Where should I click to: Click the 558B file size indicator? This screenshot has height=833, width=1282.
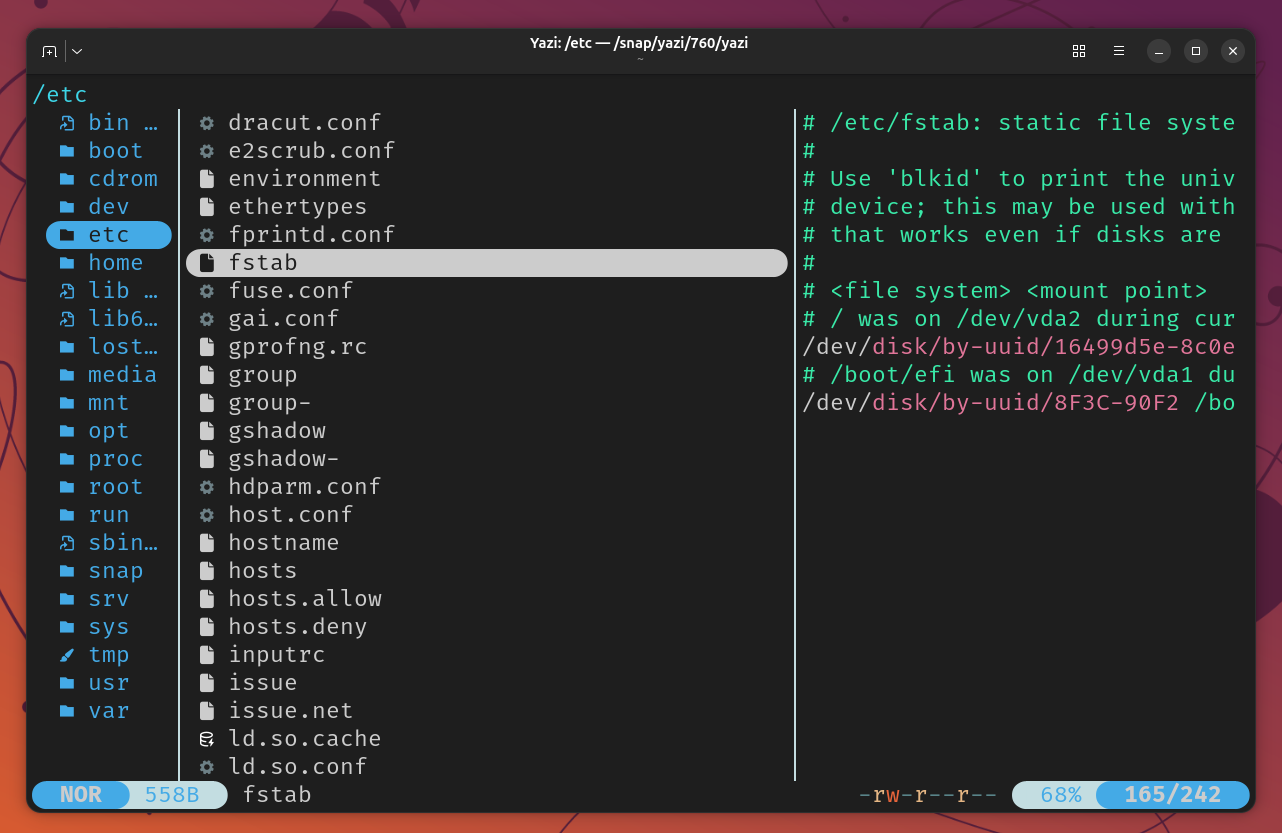(x=172, y=795)
